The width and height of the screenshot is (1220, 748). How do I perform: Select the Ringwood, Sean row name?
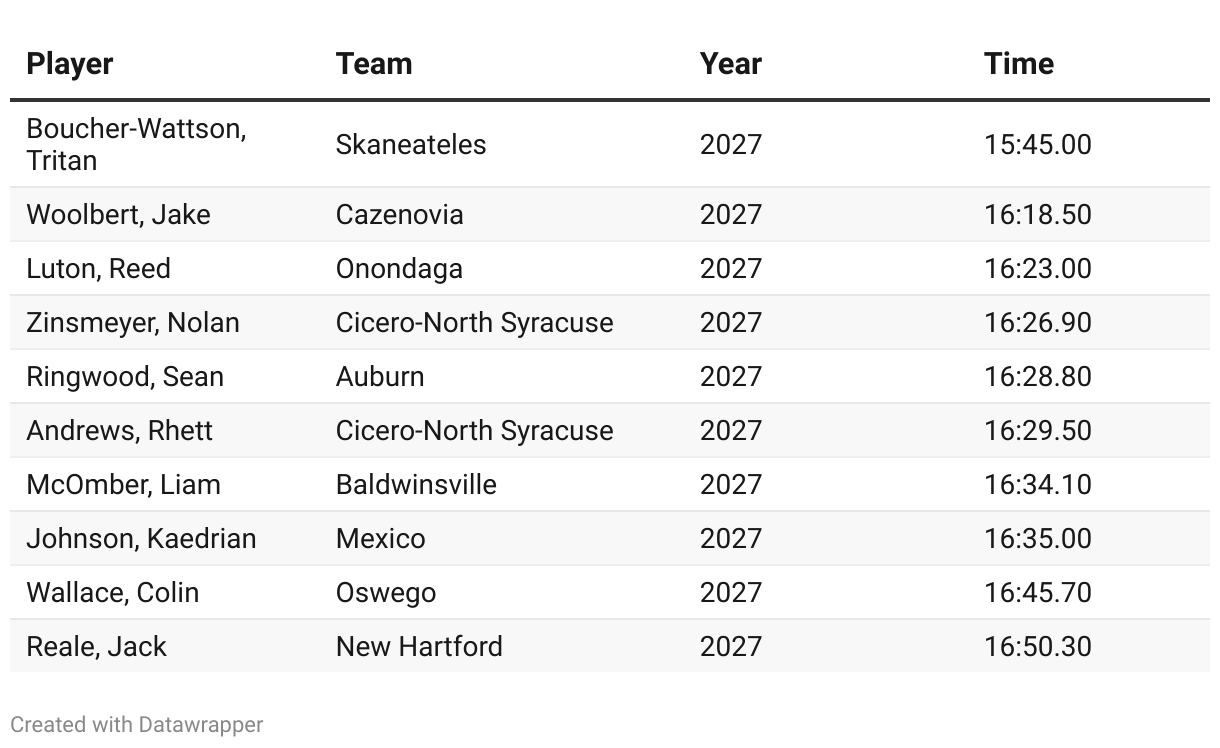click(x=125, y=377)
